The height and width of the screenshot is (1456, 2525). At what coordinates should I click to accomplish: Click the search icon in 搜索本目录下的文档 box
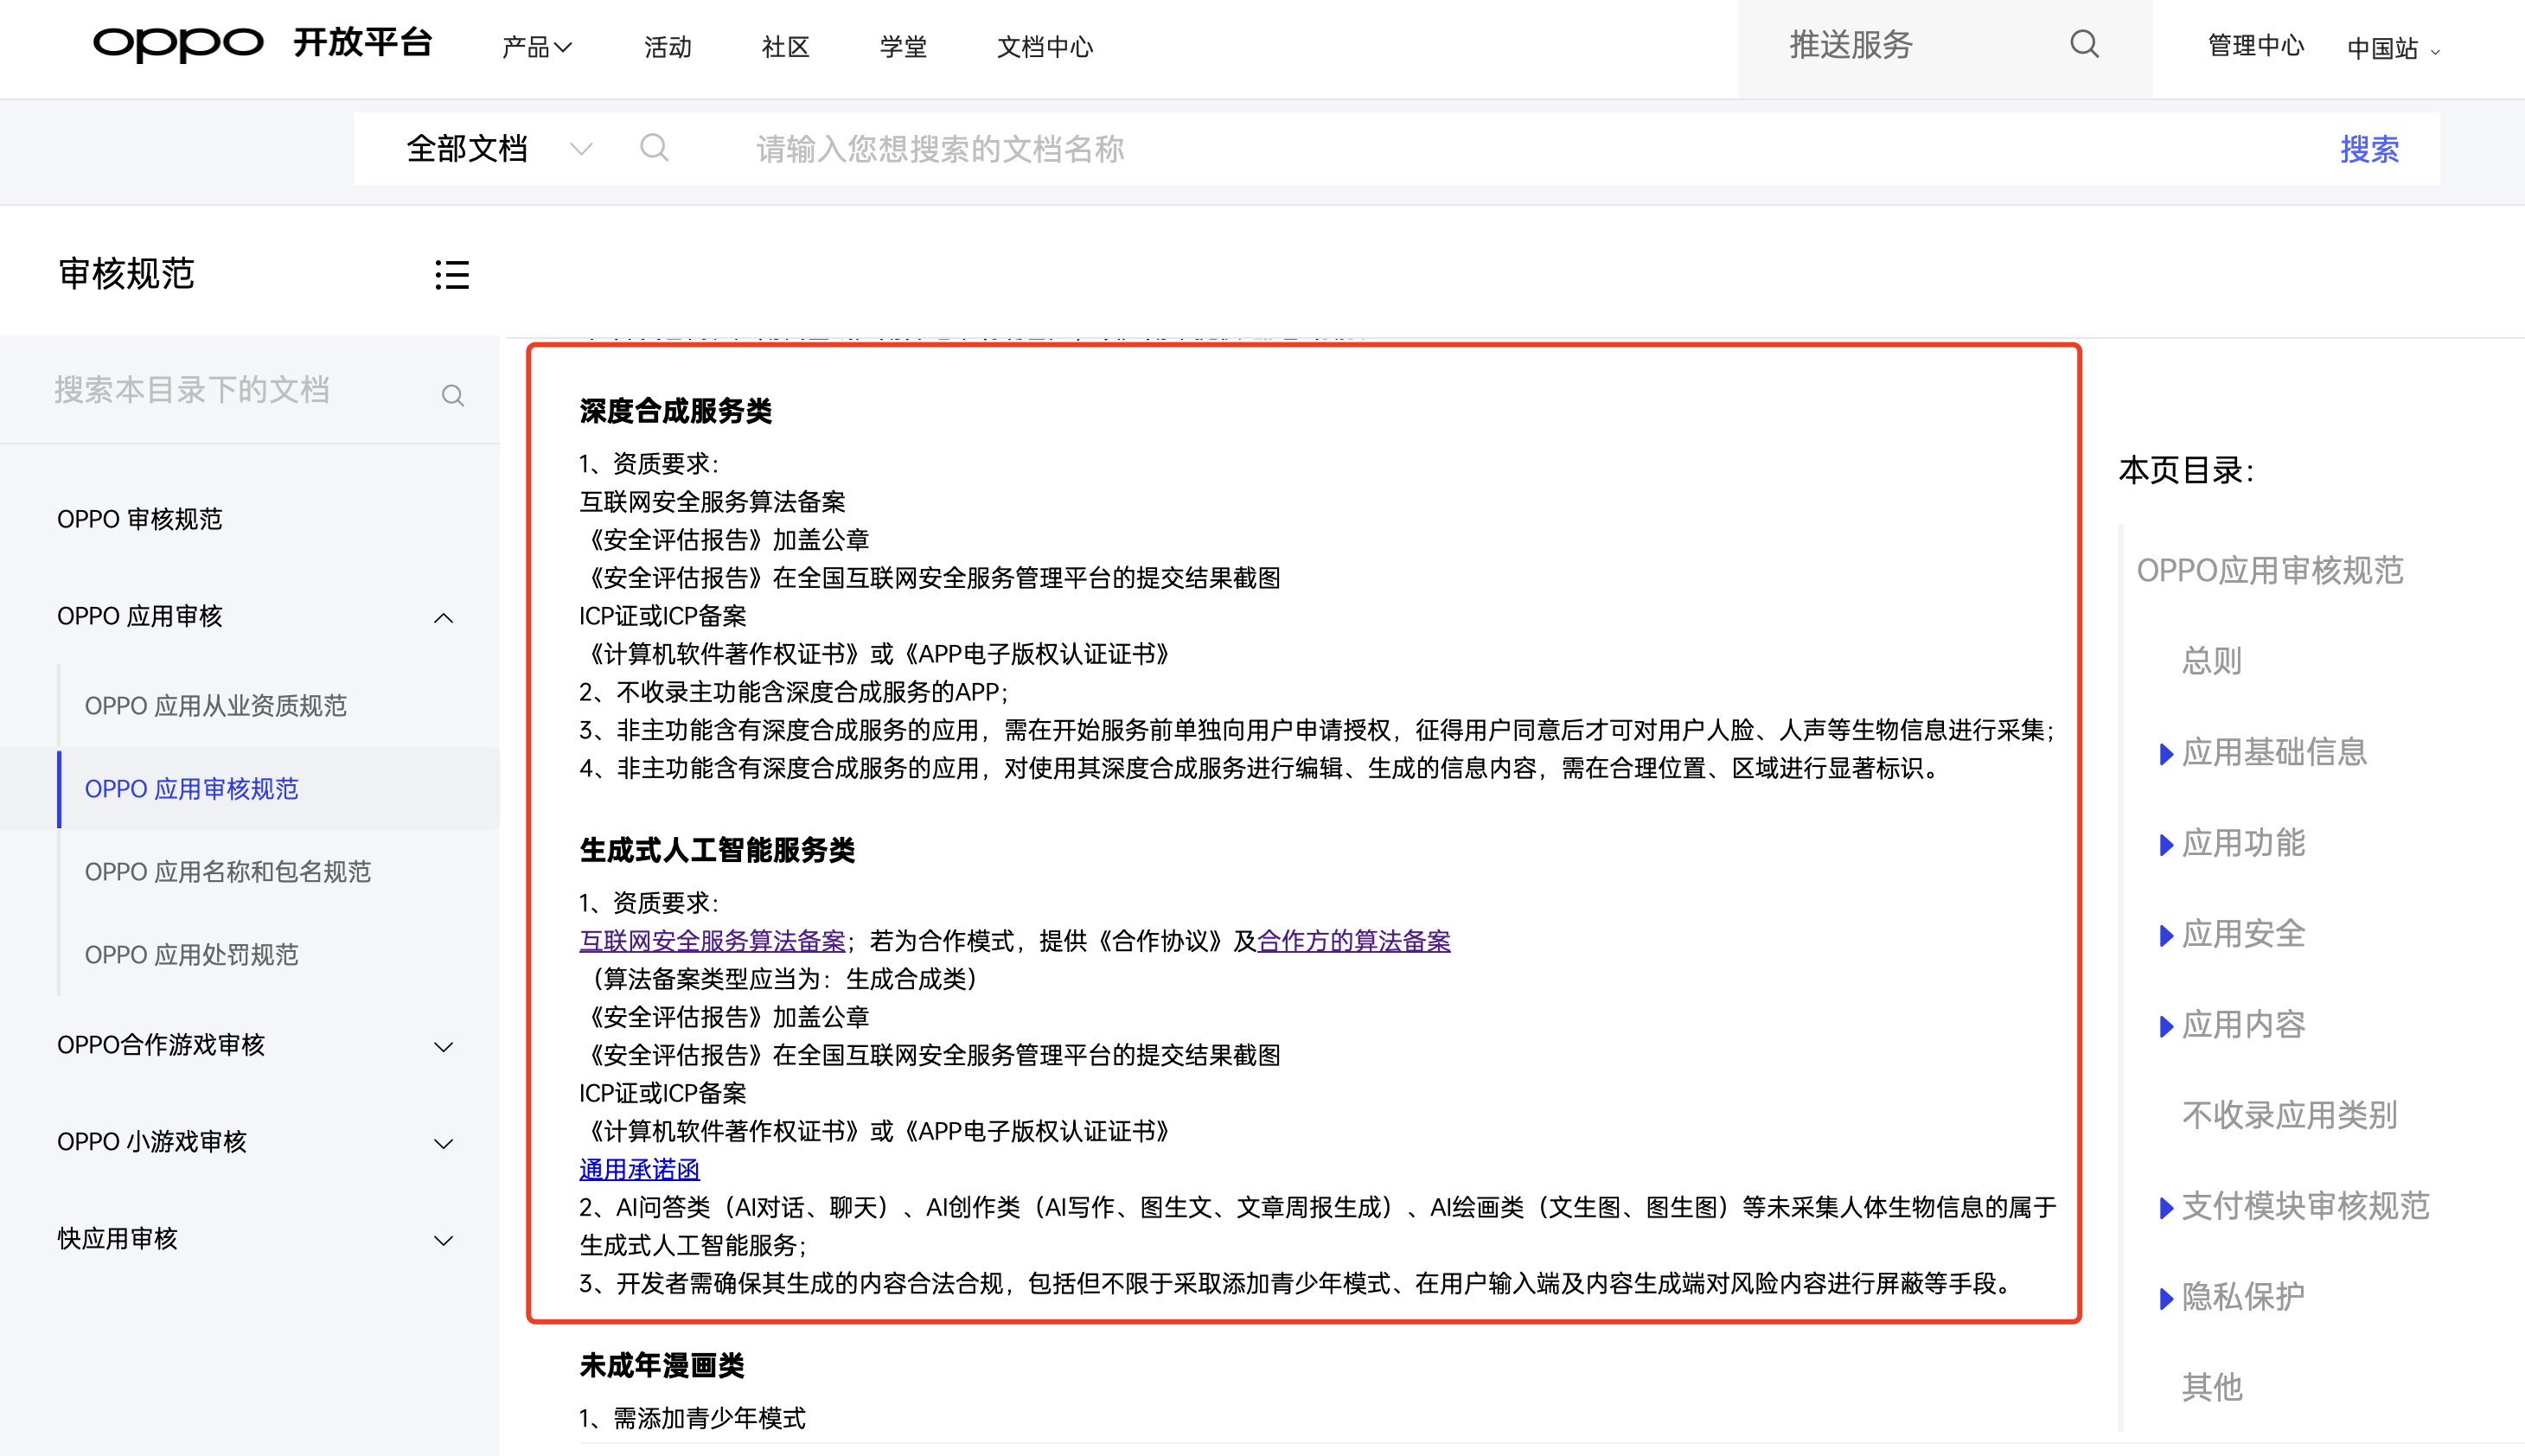tap(452, 395)
